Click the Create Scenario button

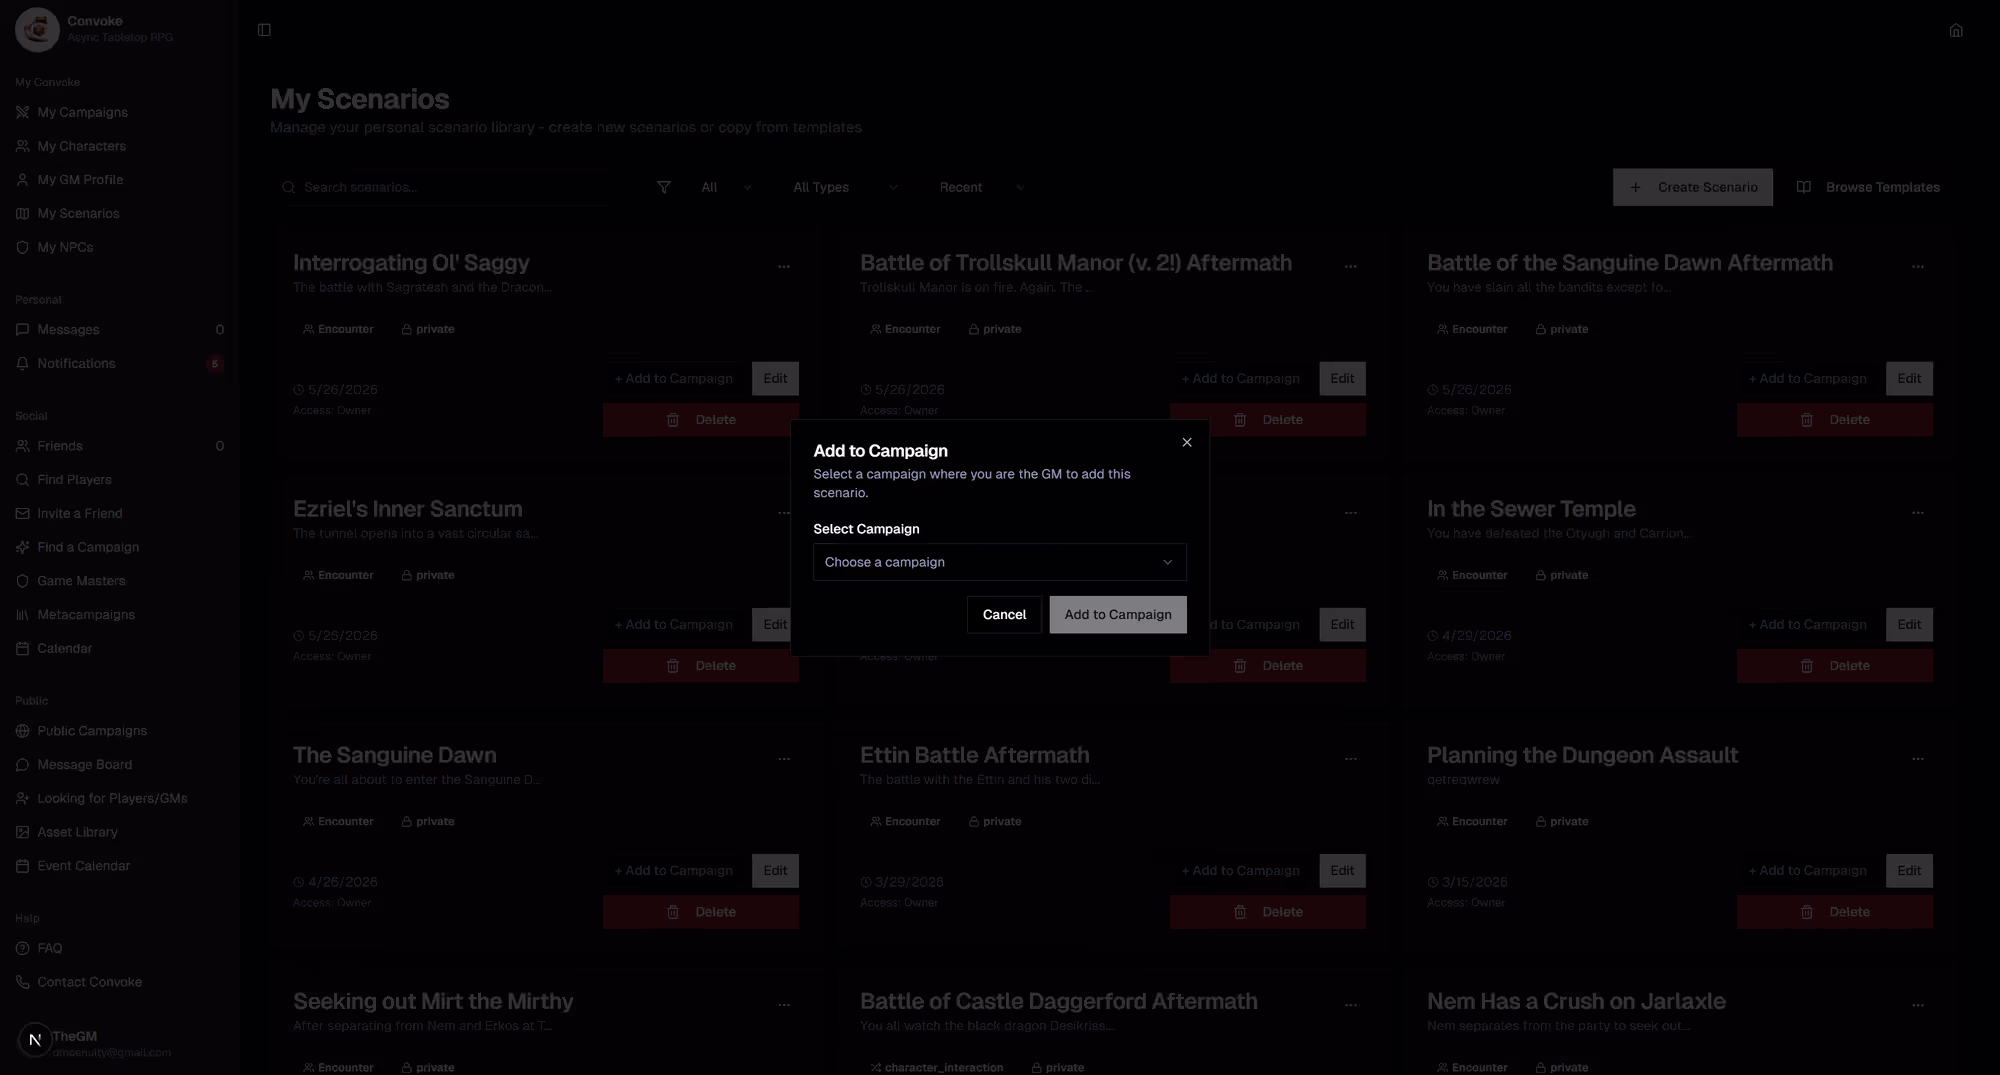pyautogui.click(x=1692, y=187)
